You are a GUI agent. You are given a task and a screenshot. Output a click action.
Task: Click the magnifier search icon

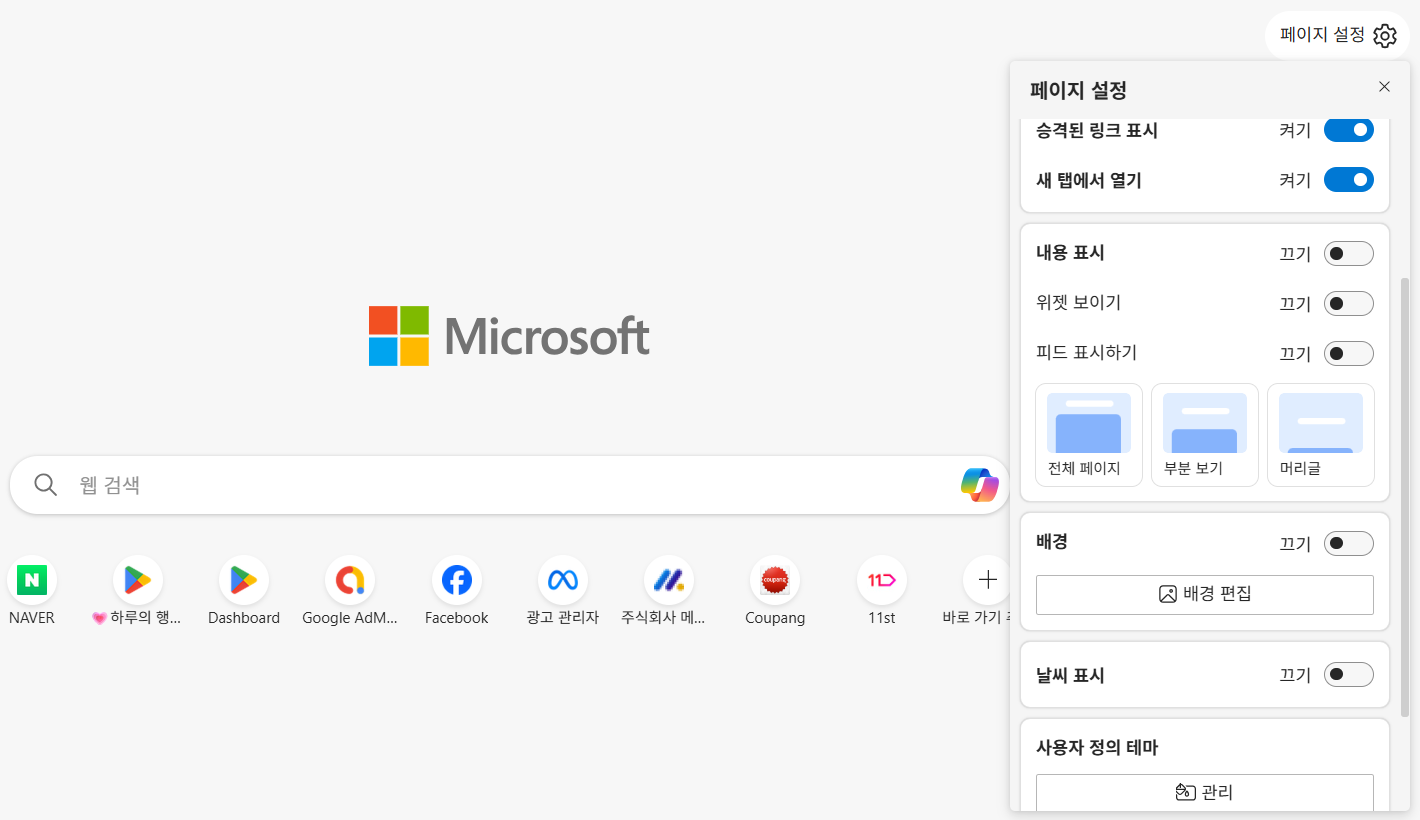coord(46,485)
